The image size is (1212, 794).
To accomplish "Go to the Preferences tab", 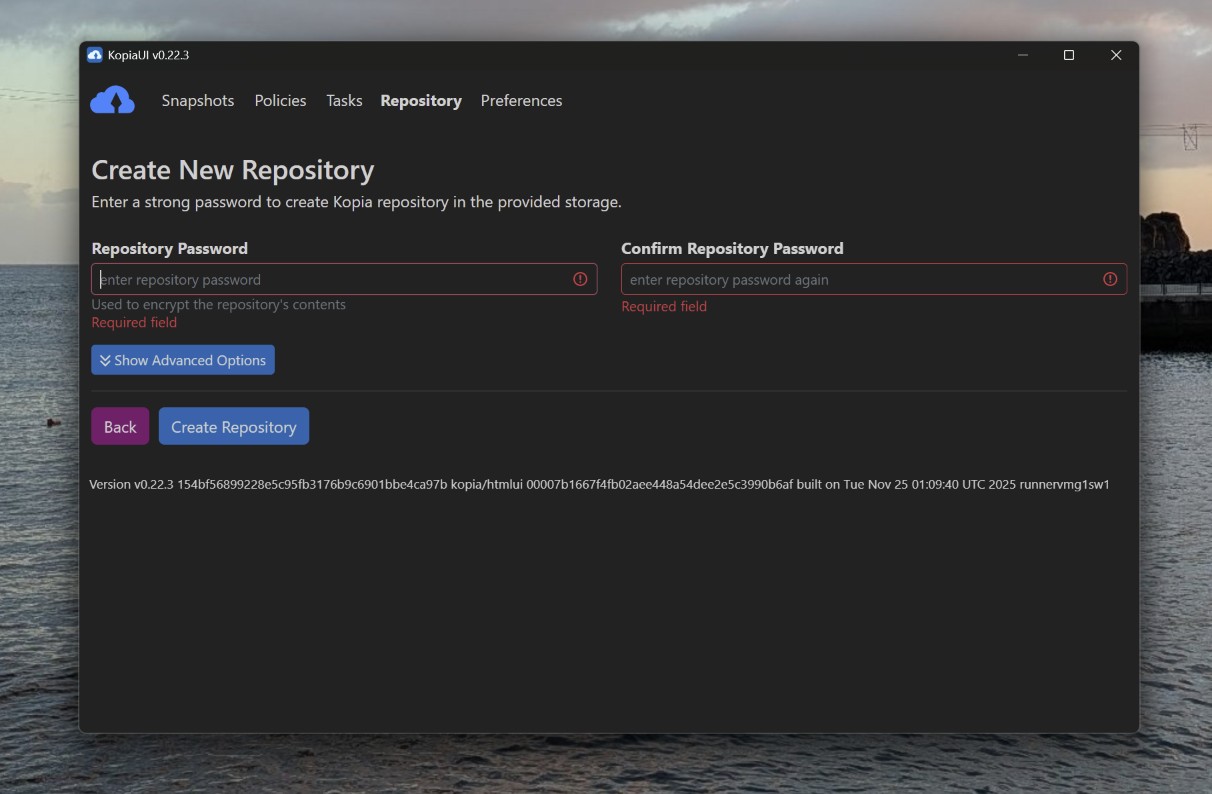I will tap(521, 100).
